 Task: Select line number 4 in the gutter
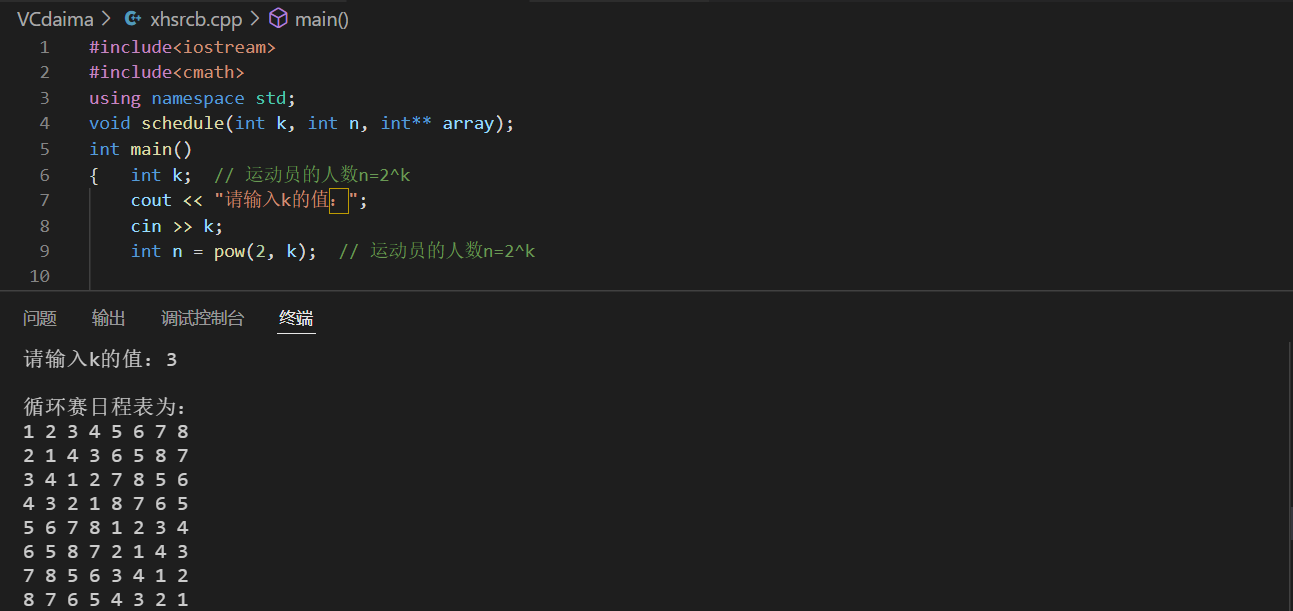pyautogui.click(x=44, y=122)
